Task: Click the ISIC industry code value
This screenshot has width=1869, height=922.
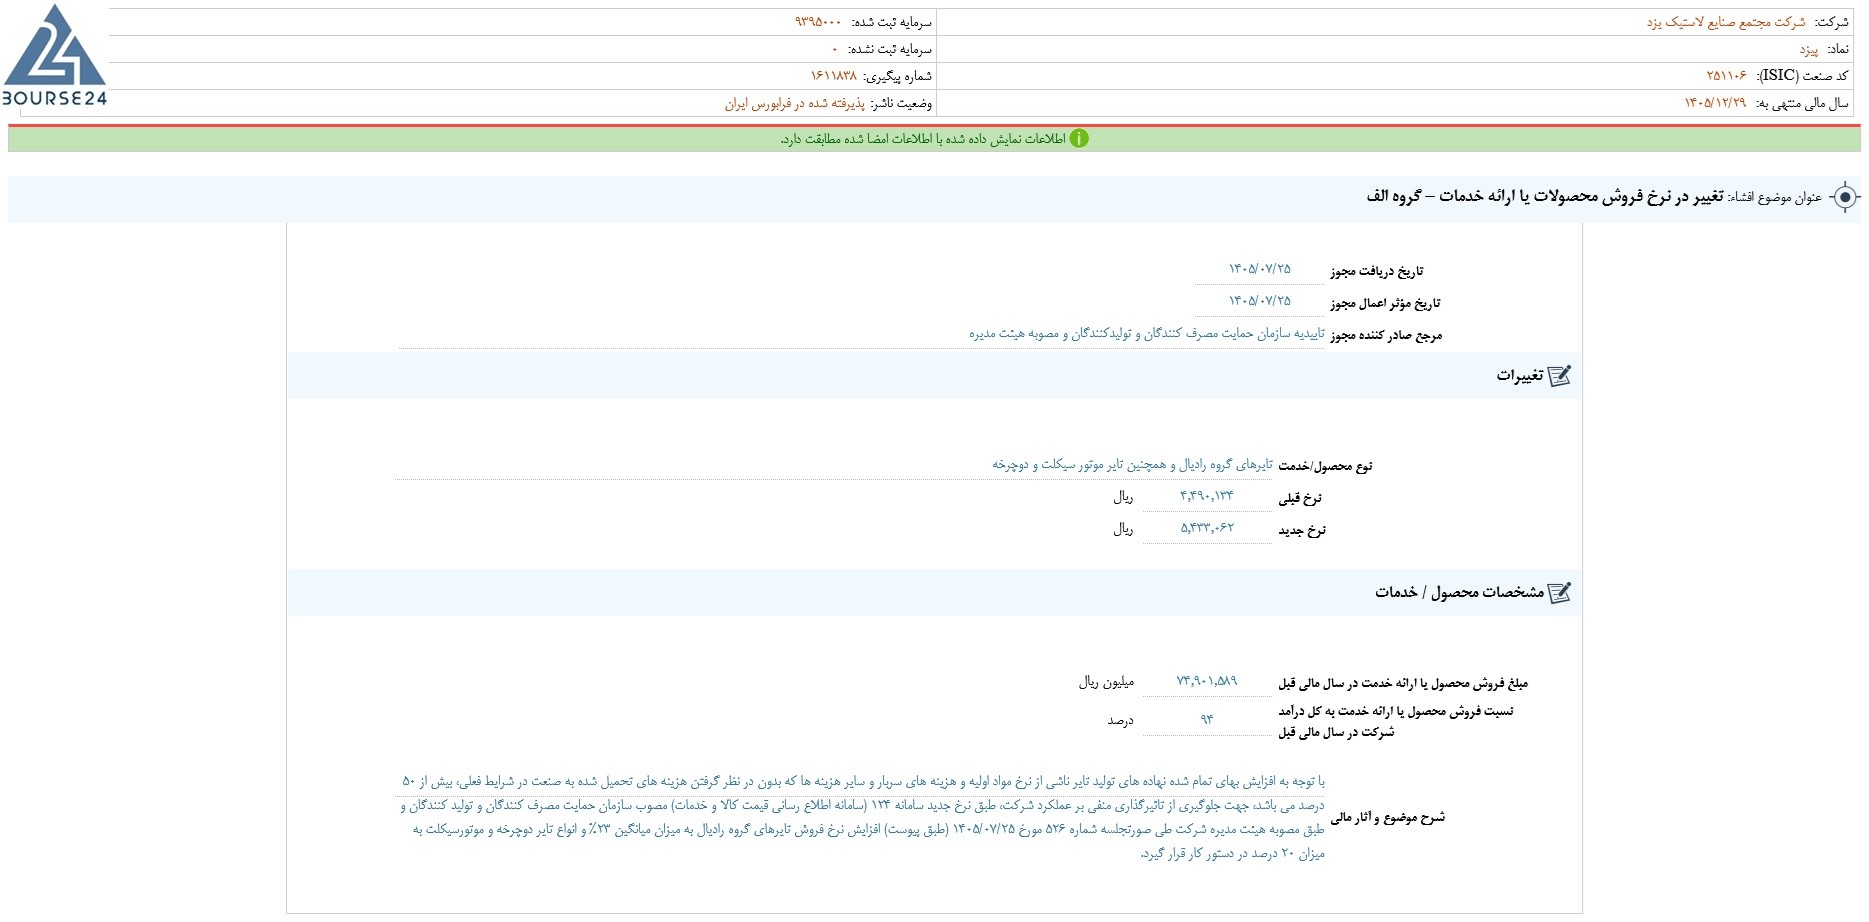Action: [x=1726, y=76]
